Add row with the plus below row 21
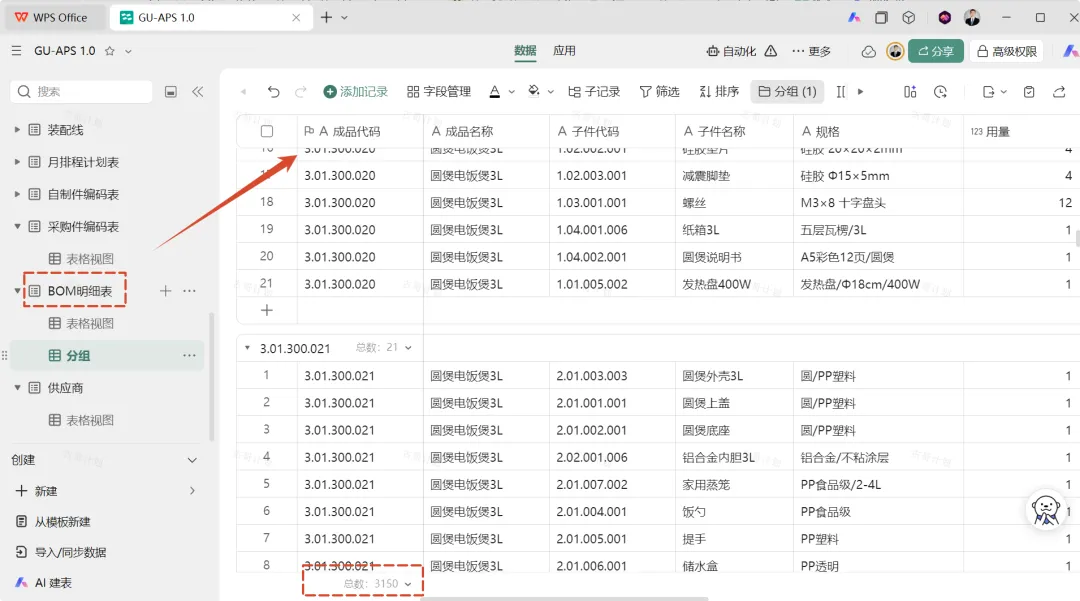 [267, 310]
